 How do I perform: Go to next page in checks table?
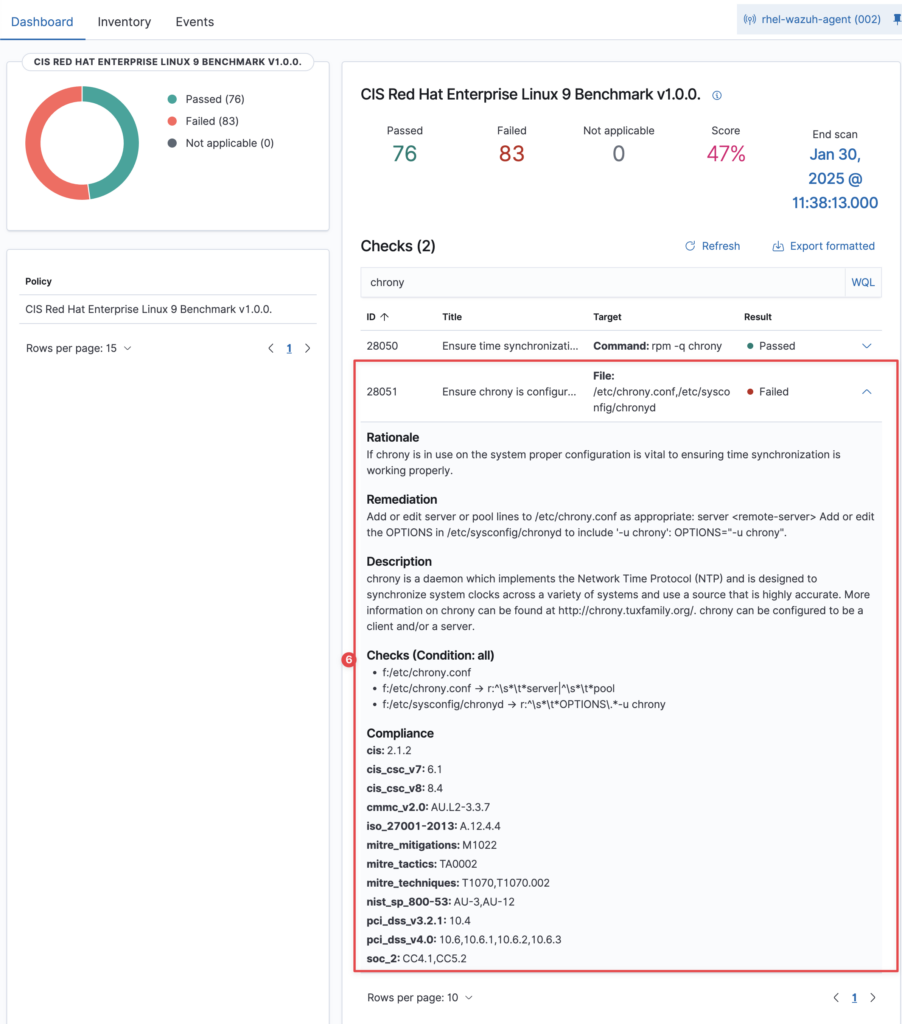tap(873, 997)
